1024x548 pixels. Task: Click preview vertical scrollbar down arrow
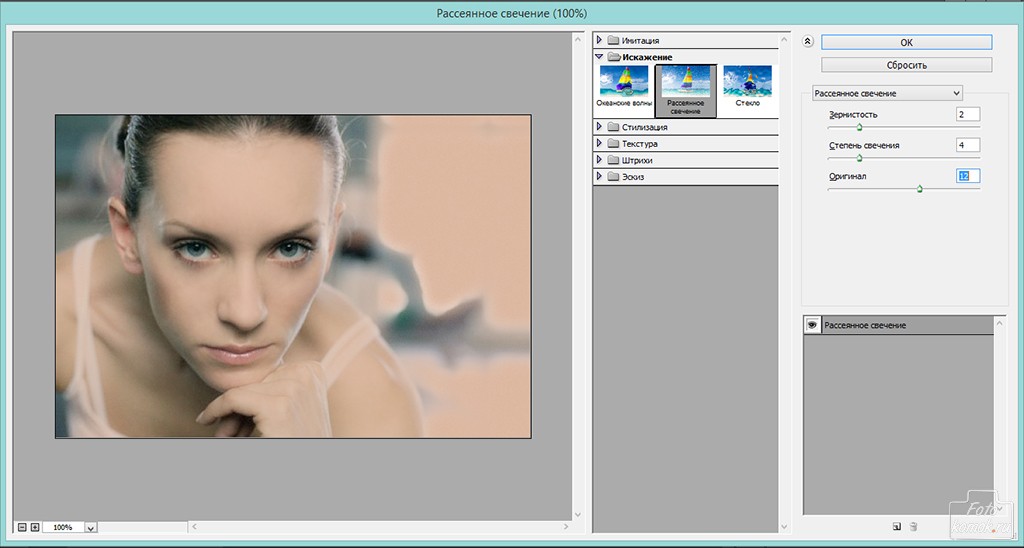pos(578,515)
